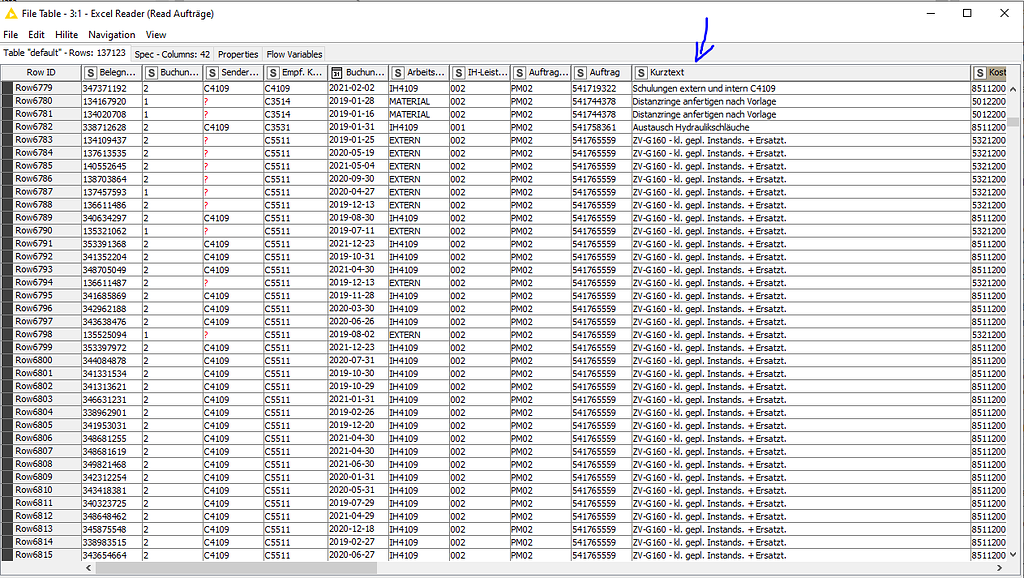Image resolution: width=1024 pixels, height=578 pixels.
Task: Click the Row ID column header
Action: click(x=42, y=72)
